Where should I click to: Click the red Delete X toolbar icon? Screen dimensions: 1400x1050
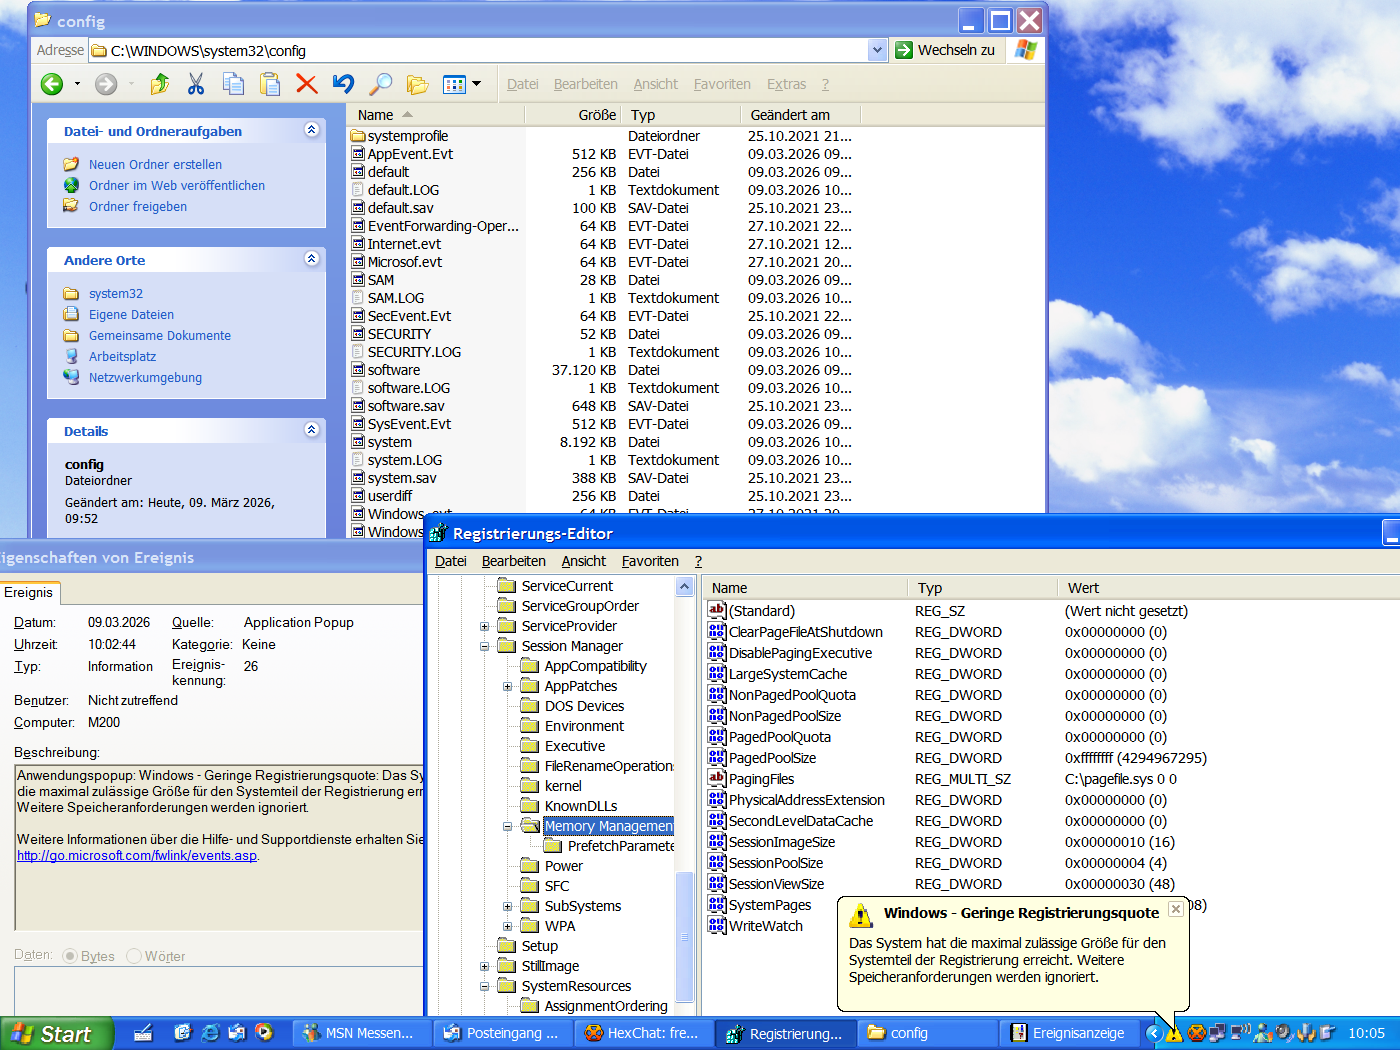point(307,85)
